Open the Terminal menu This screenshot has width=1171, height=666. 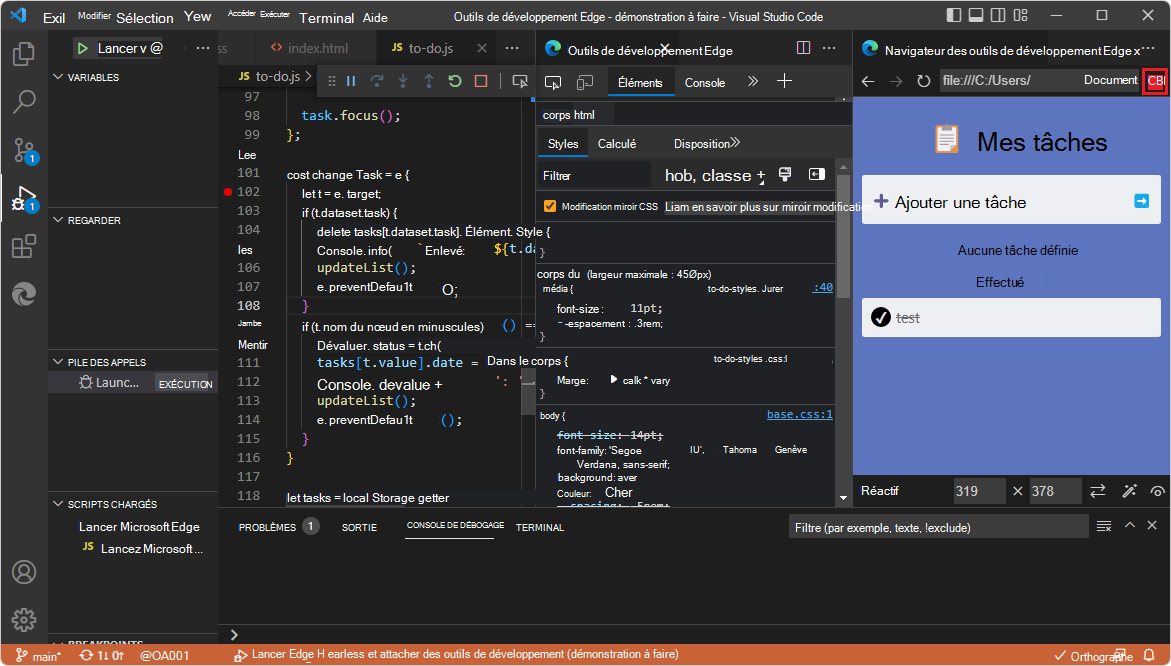327,17
